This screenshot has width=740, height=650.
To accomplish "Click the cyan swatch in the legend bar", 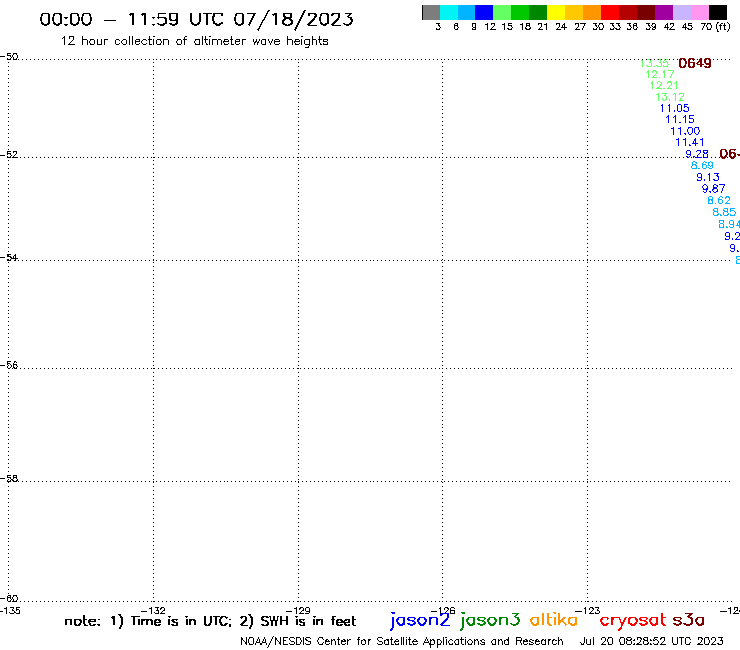I will (449, 12).
